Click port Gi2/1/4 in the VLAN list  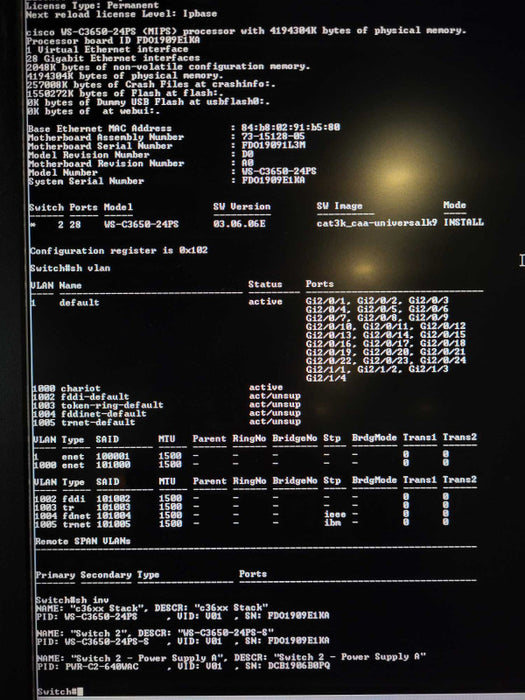click(x=326, y=378)
